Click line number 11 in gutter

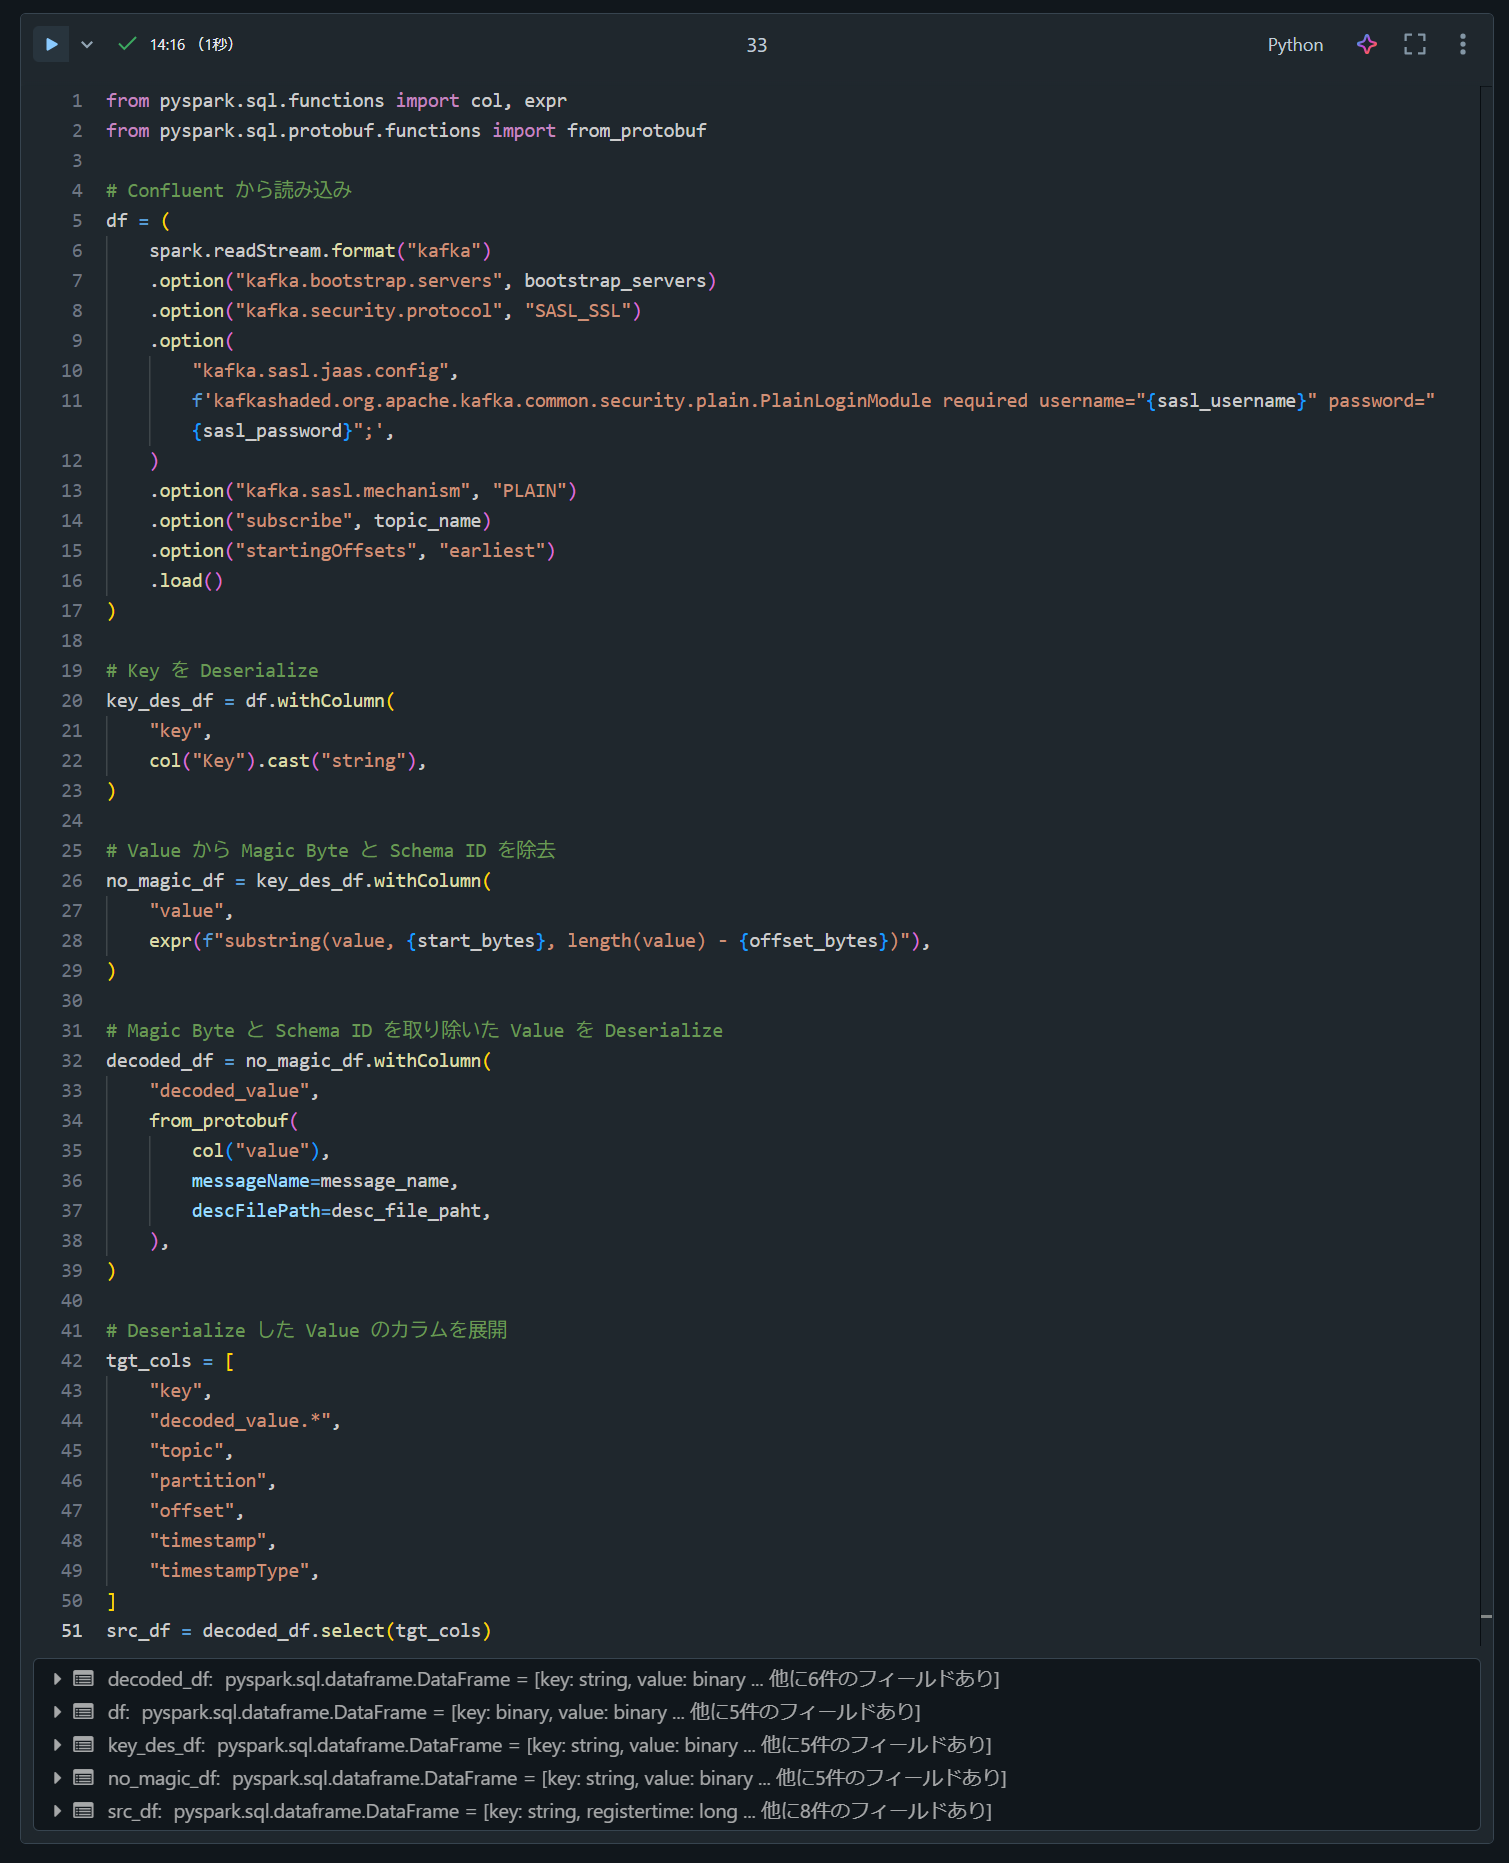[x=71, y=400]
